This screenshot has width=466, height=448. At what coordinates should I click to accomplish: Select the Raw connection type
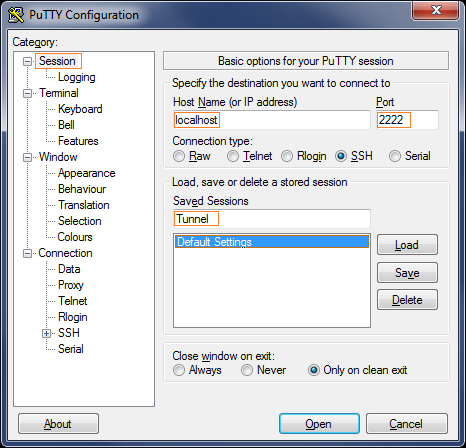[x=179, y=156]
